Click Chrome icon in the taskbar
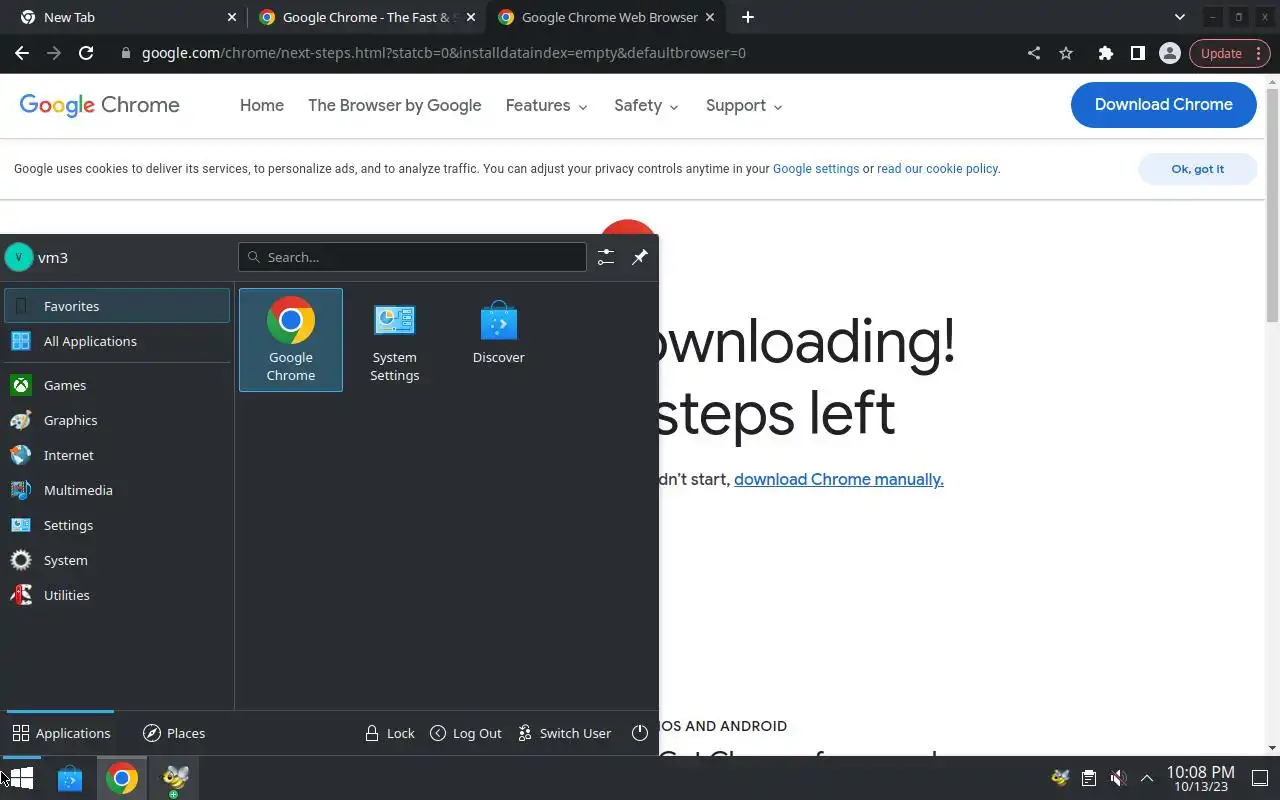Screen dimensions: 1280x800 point(122,778)
